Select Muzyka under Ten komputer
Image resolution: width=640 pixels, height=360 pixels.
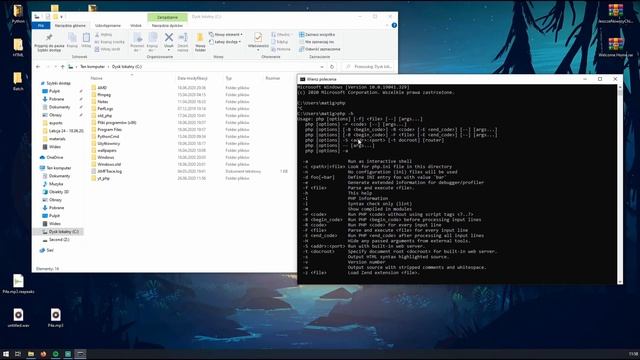53,184
